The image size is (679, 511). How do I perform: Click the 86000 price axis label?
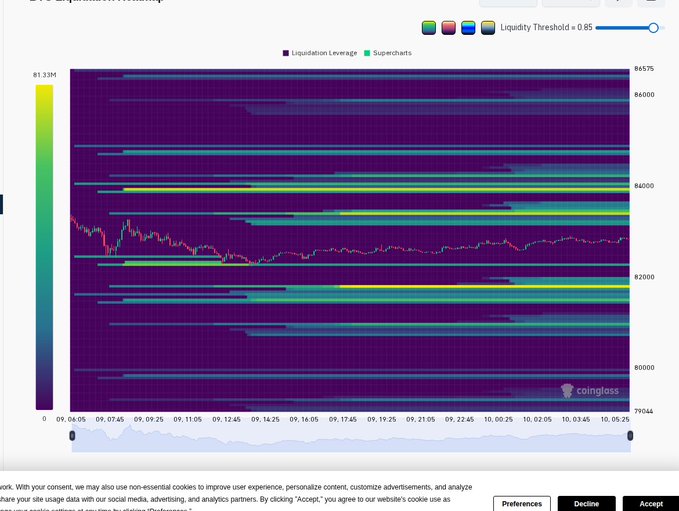click(x=644, y=95)
